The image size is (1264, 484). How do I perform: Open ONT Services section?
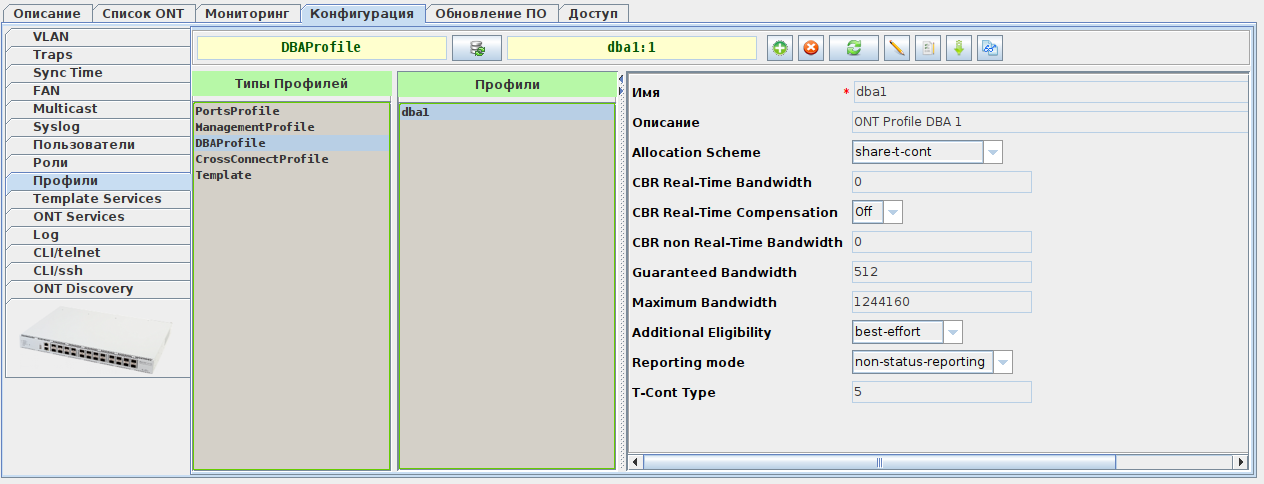[97, 217]
